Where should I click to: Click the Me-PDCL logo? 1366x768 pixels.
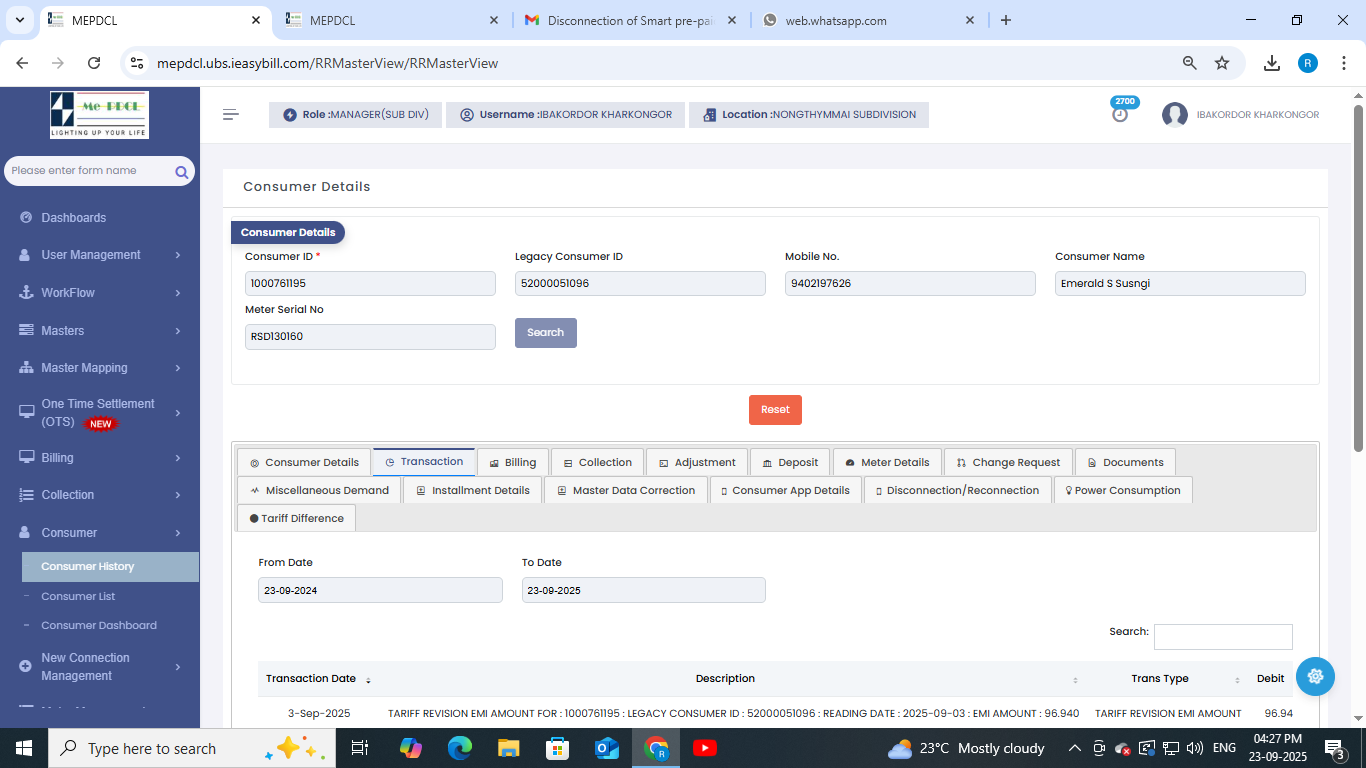99,115
